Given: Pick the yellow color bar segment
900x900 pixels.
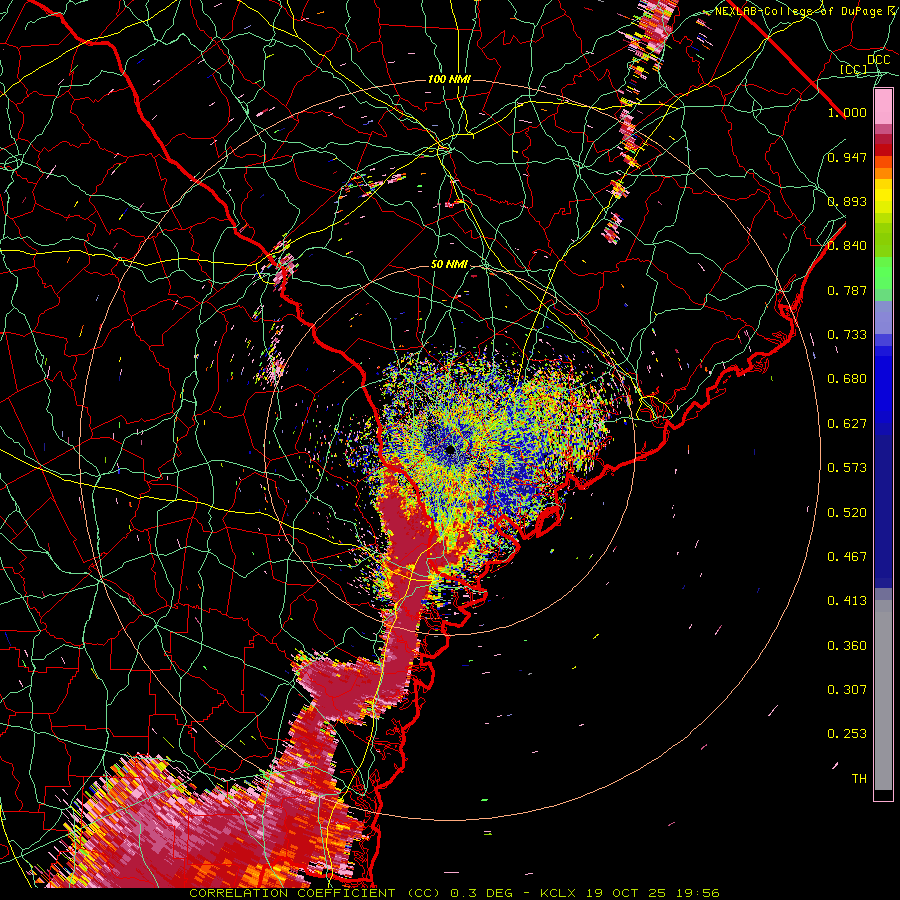Looking at the screenshot, I should pos(883,197).
